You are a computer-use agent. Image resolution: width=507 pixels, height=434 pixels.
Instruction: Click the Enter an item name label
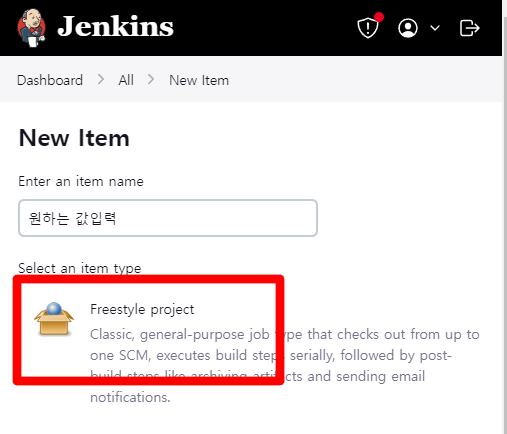coord(81,181)
